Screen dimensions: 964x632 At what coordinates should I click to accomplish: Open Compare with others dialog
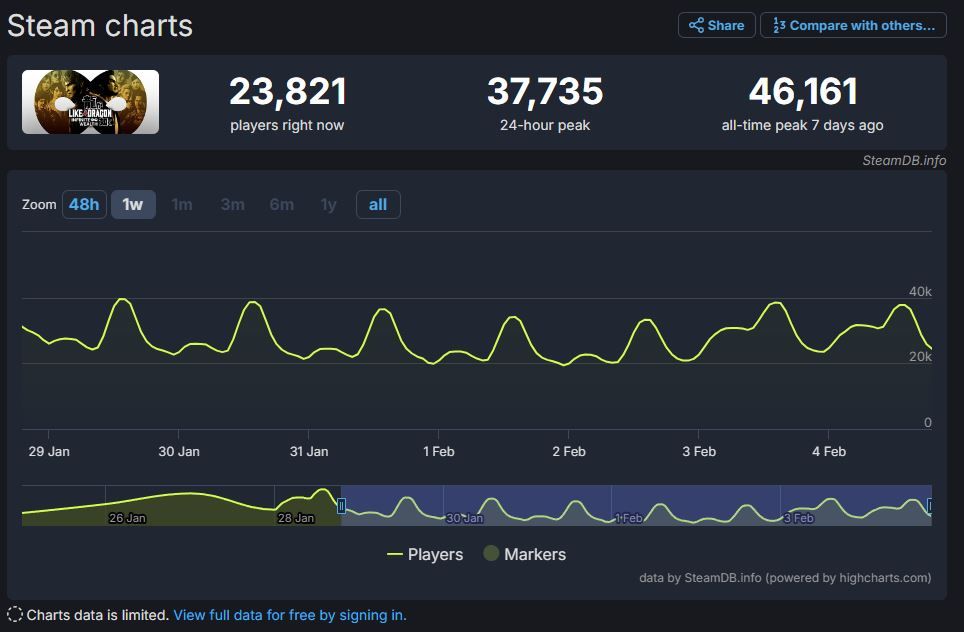tap(853, 25)
